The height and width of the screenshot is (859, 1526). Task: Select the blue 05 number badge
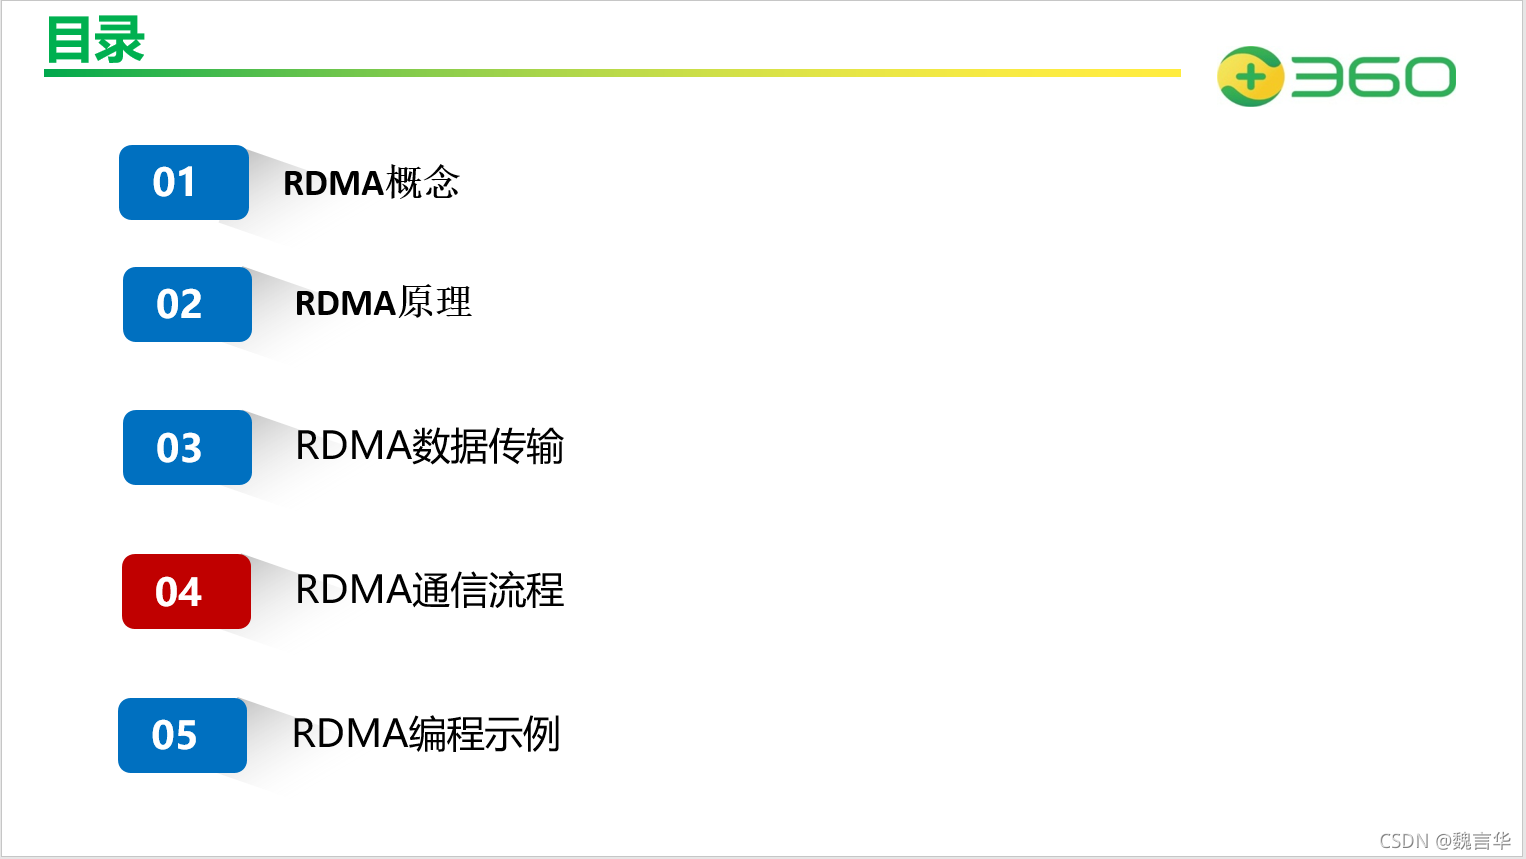coord(182,735)
